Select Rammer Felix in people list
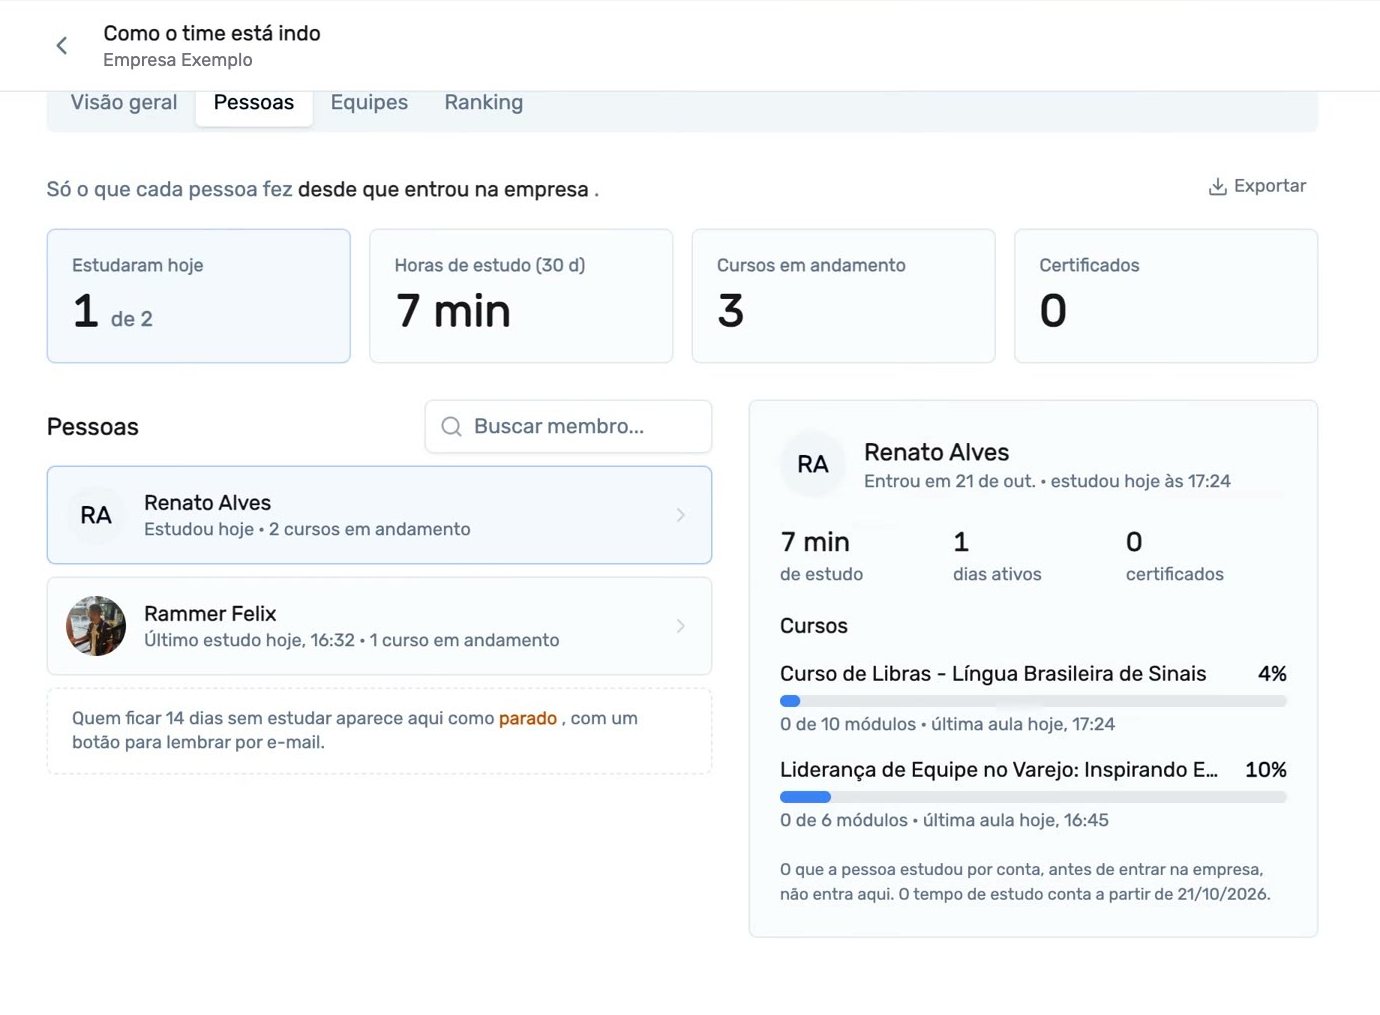This screenshot has height=1015, width=1380. [x=379, y=626]
